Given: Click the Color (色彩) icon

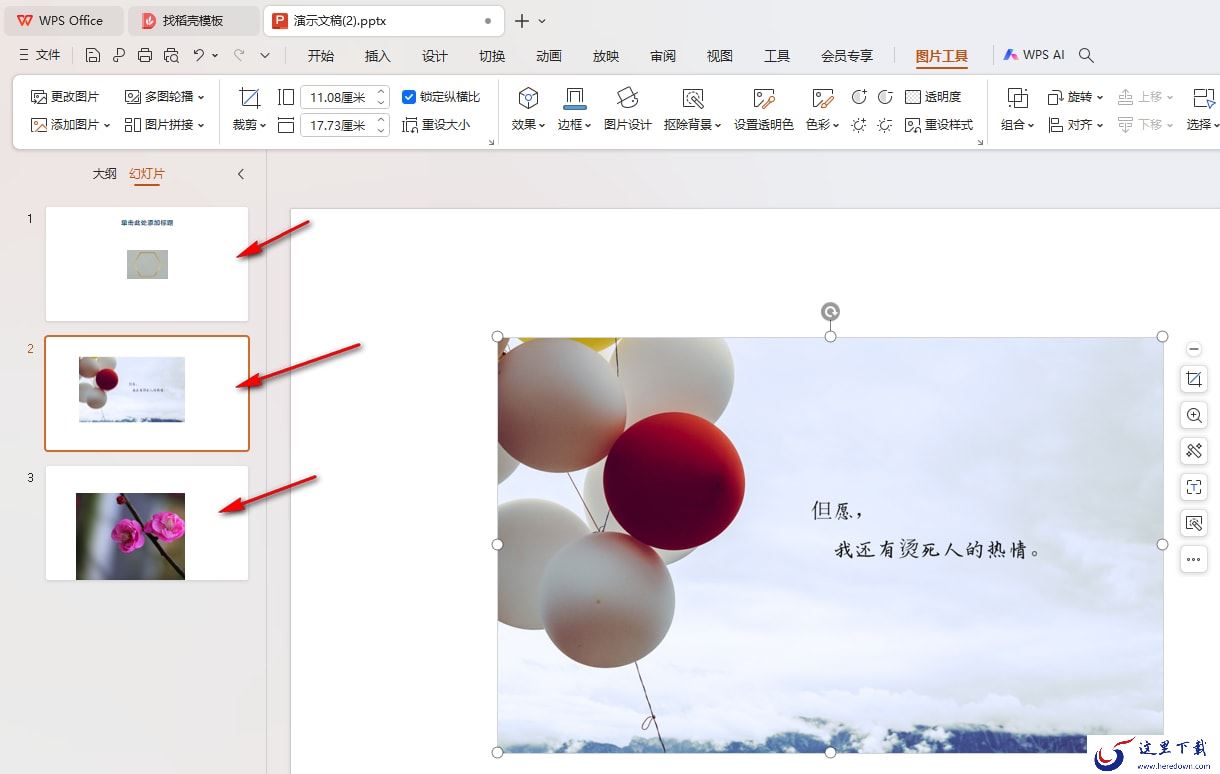Looking at the screenshot, I should [822, 98].
